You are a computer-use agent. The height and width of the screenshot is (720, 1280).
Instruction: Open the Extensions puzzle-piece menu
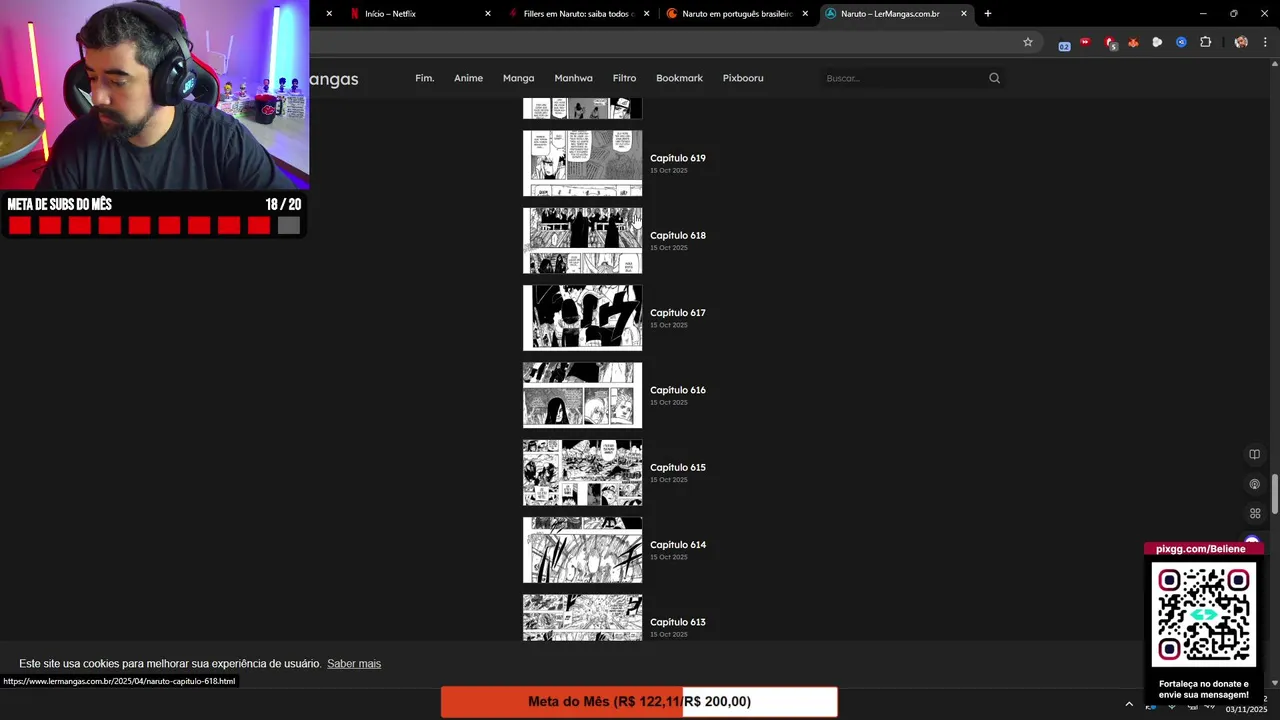tap(1205, 42)
